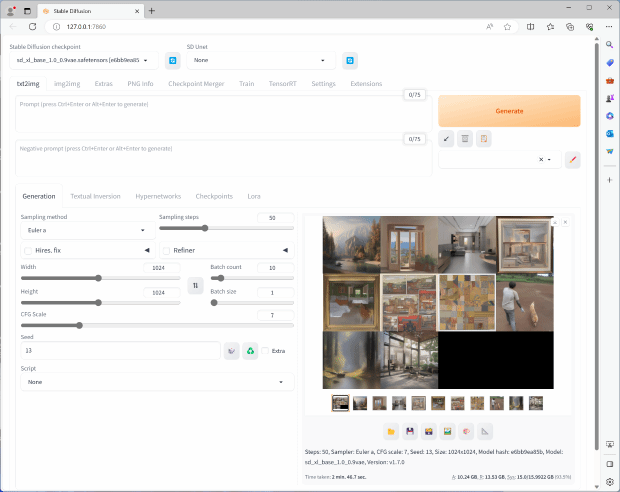Click the random seed dice icon
This screenshot has width=620, height=492.
click(x=232, y=351)
